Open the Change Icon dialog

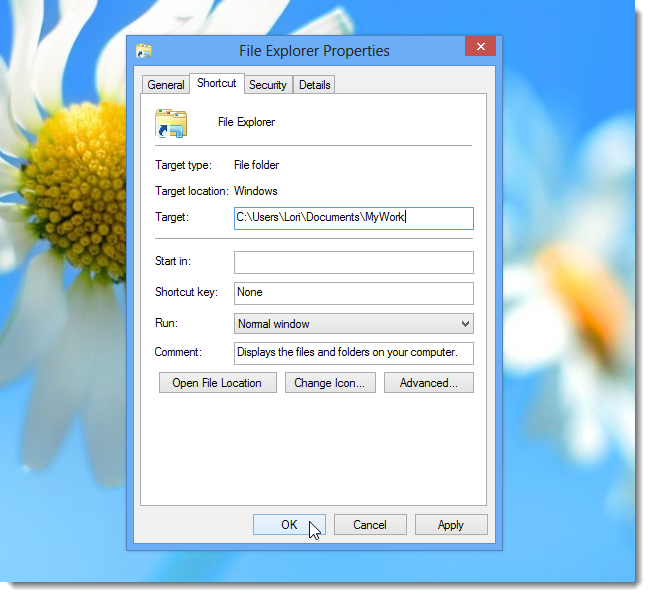pos(330,383)
